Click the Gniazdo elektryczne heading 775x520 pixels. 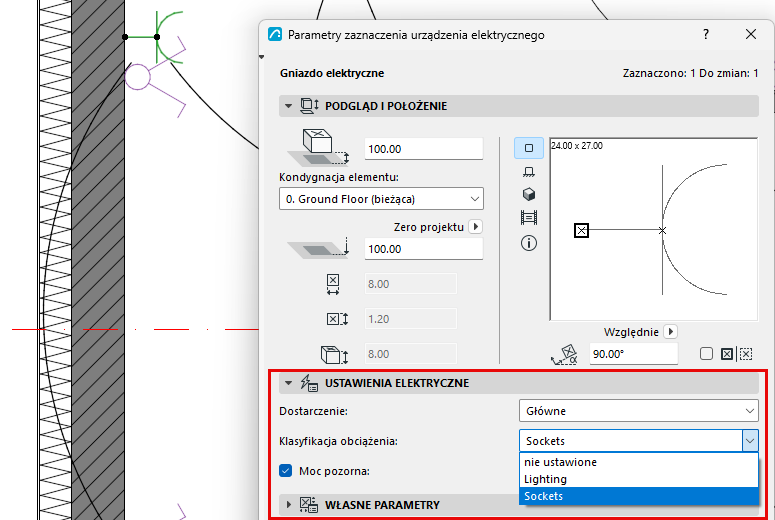332,73
